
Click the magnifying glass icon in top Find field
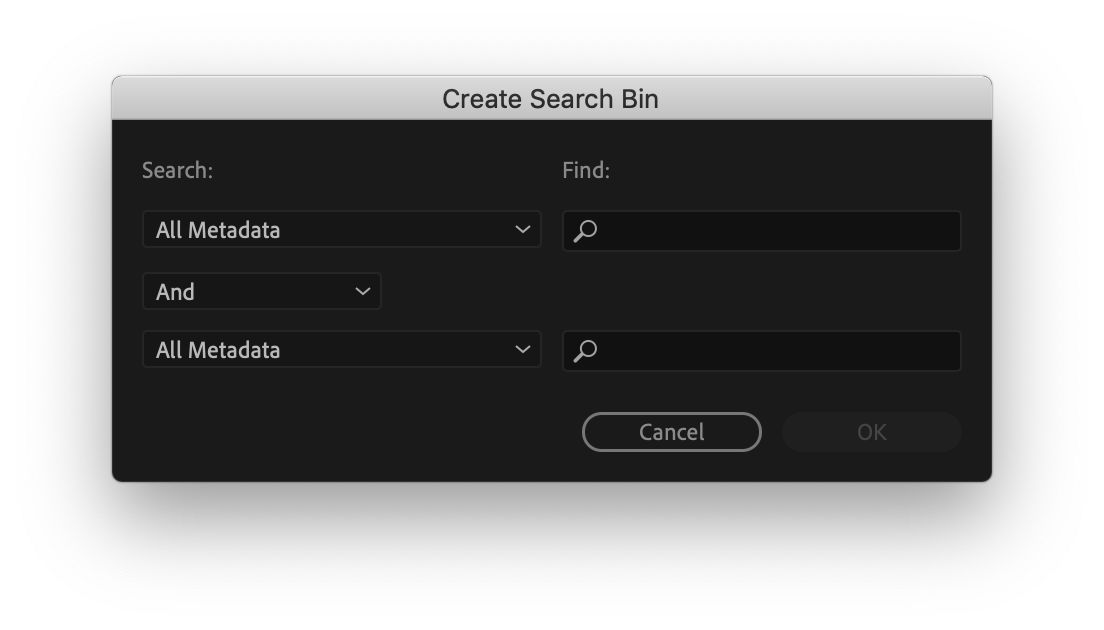click(x=585, y=230)
